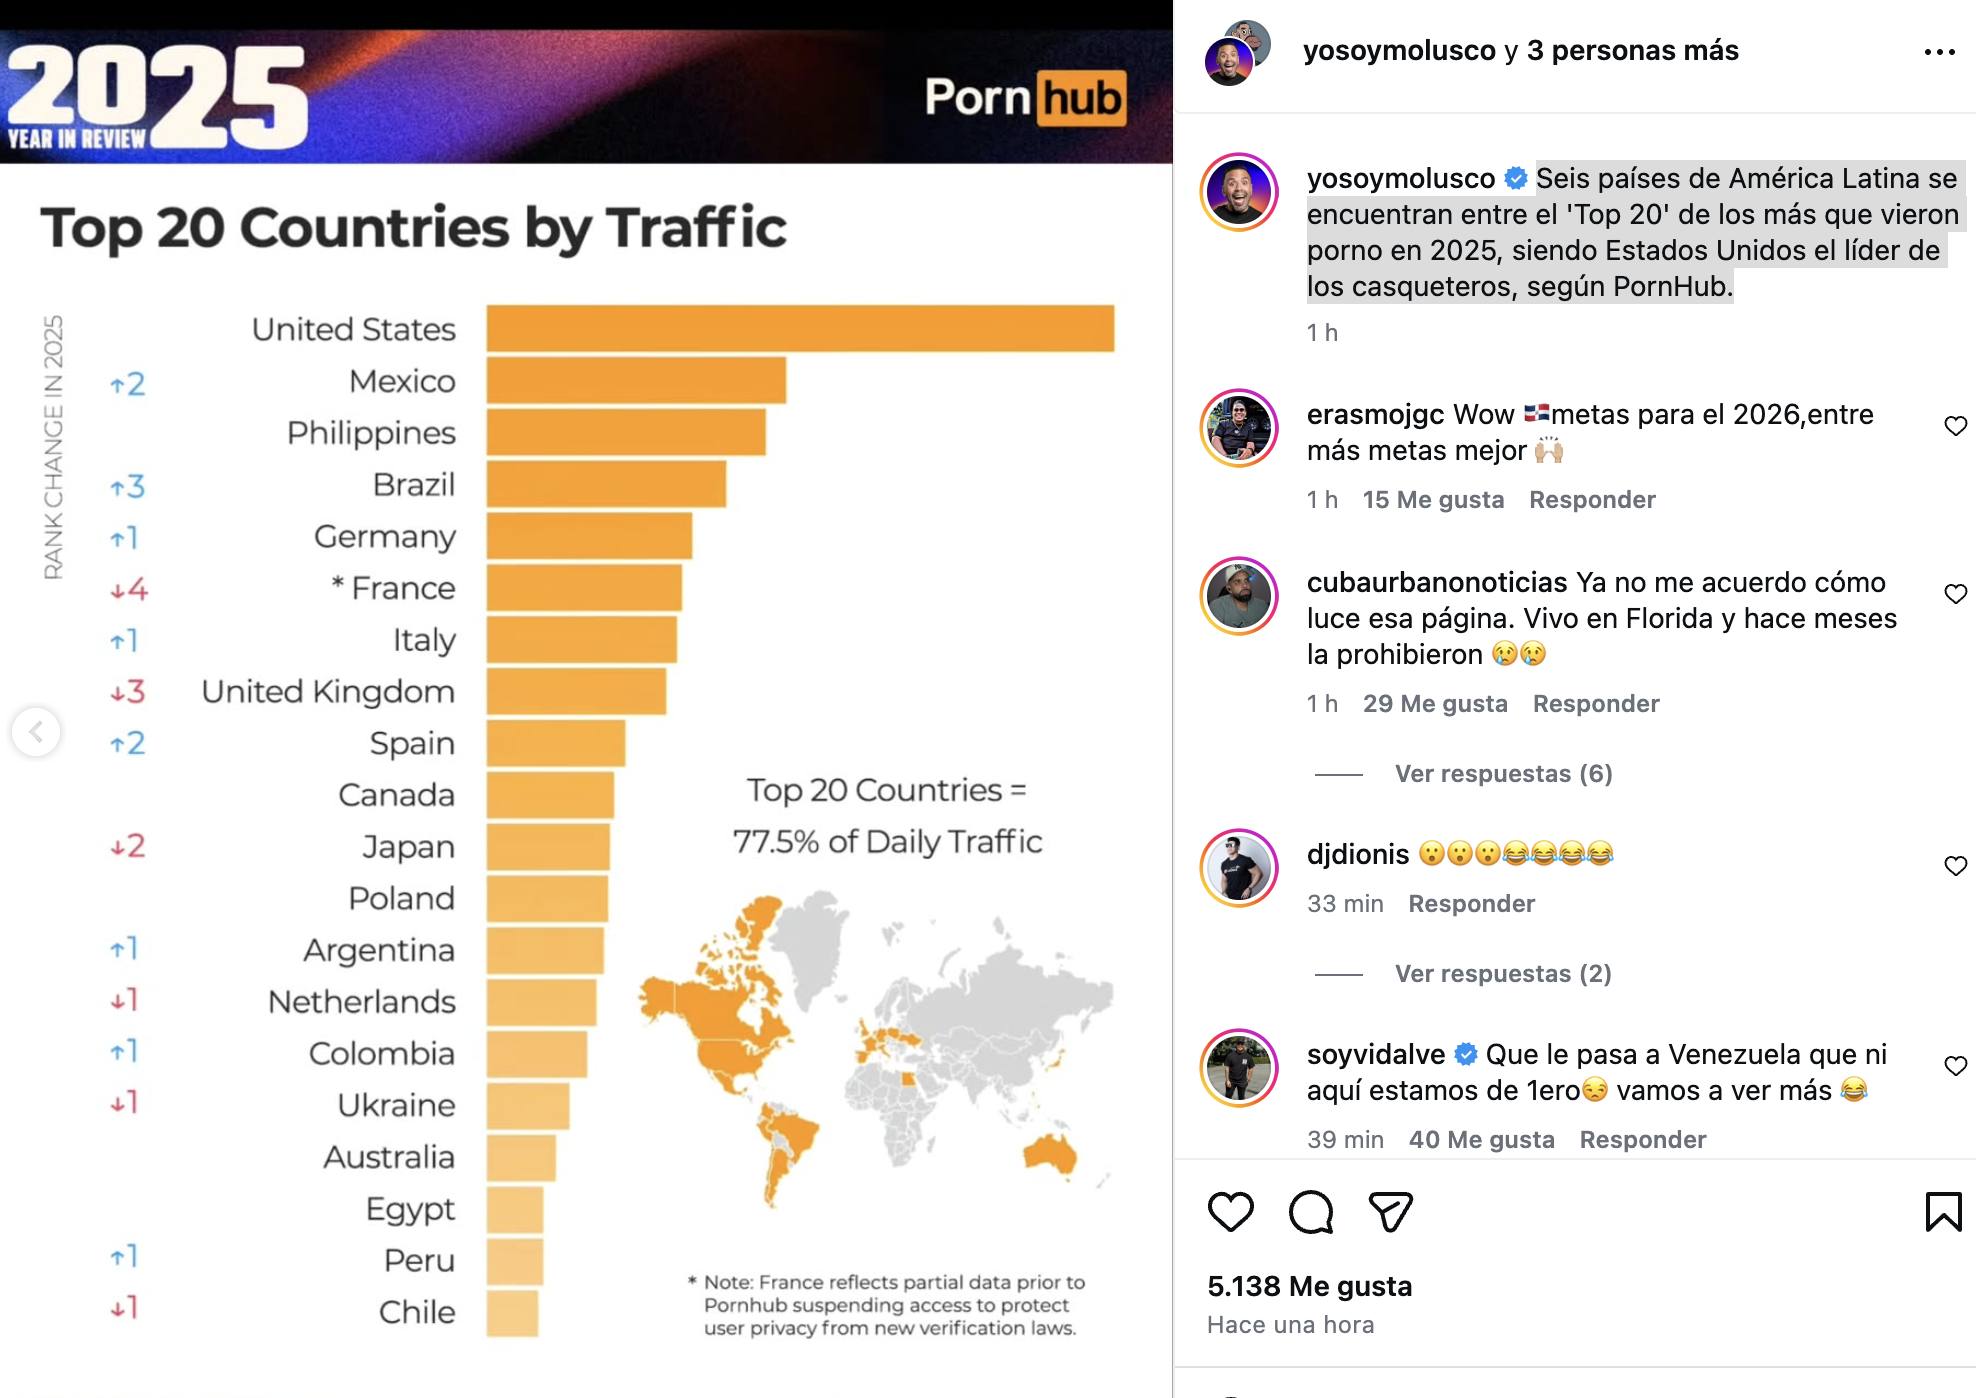Open yosoymolusco profile from header

[x=1399, y=51]
